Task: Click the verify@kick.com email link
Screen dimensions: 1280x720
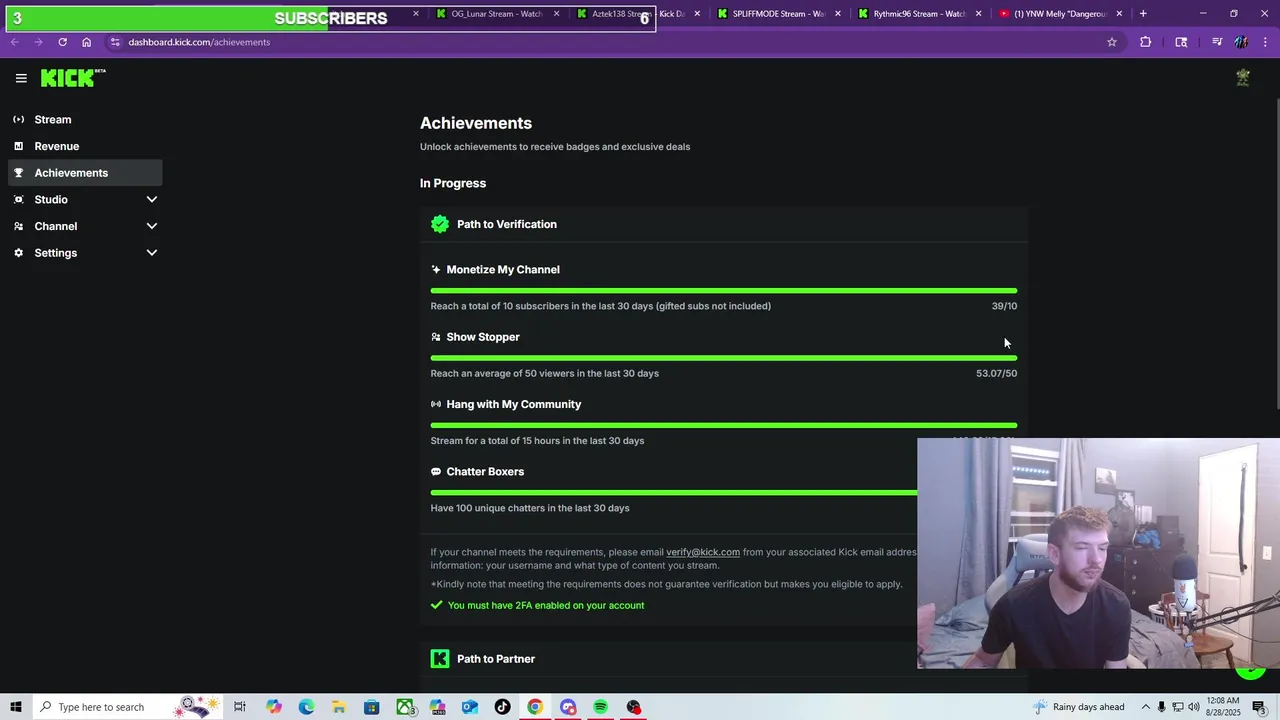Action: click(703, 552)
